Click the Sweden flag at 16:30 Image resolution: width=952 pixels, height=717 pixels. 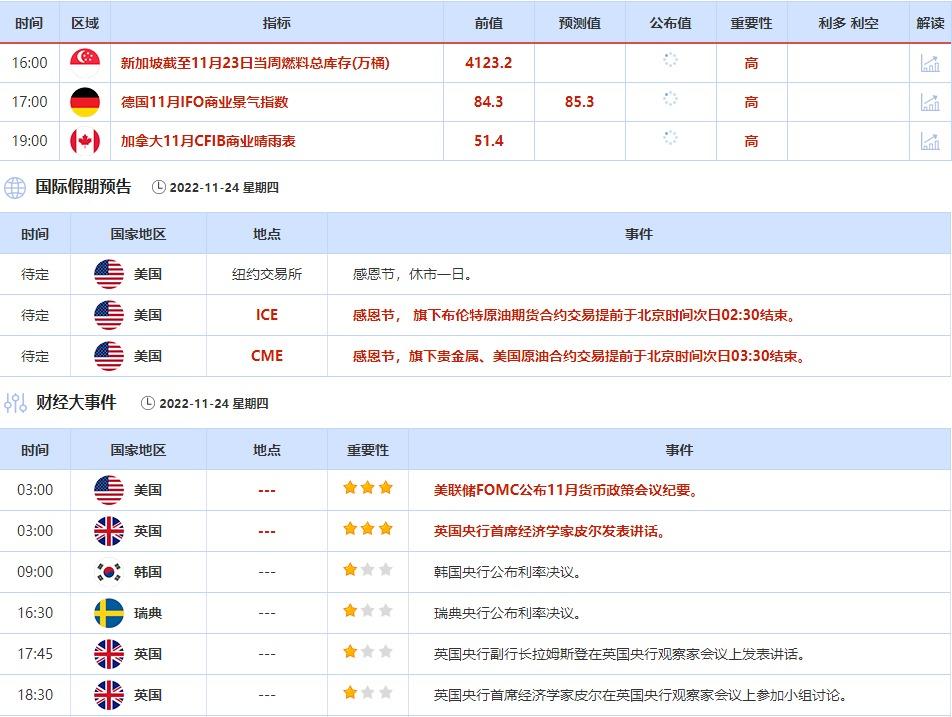(x=108, y=613)
